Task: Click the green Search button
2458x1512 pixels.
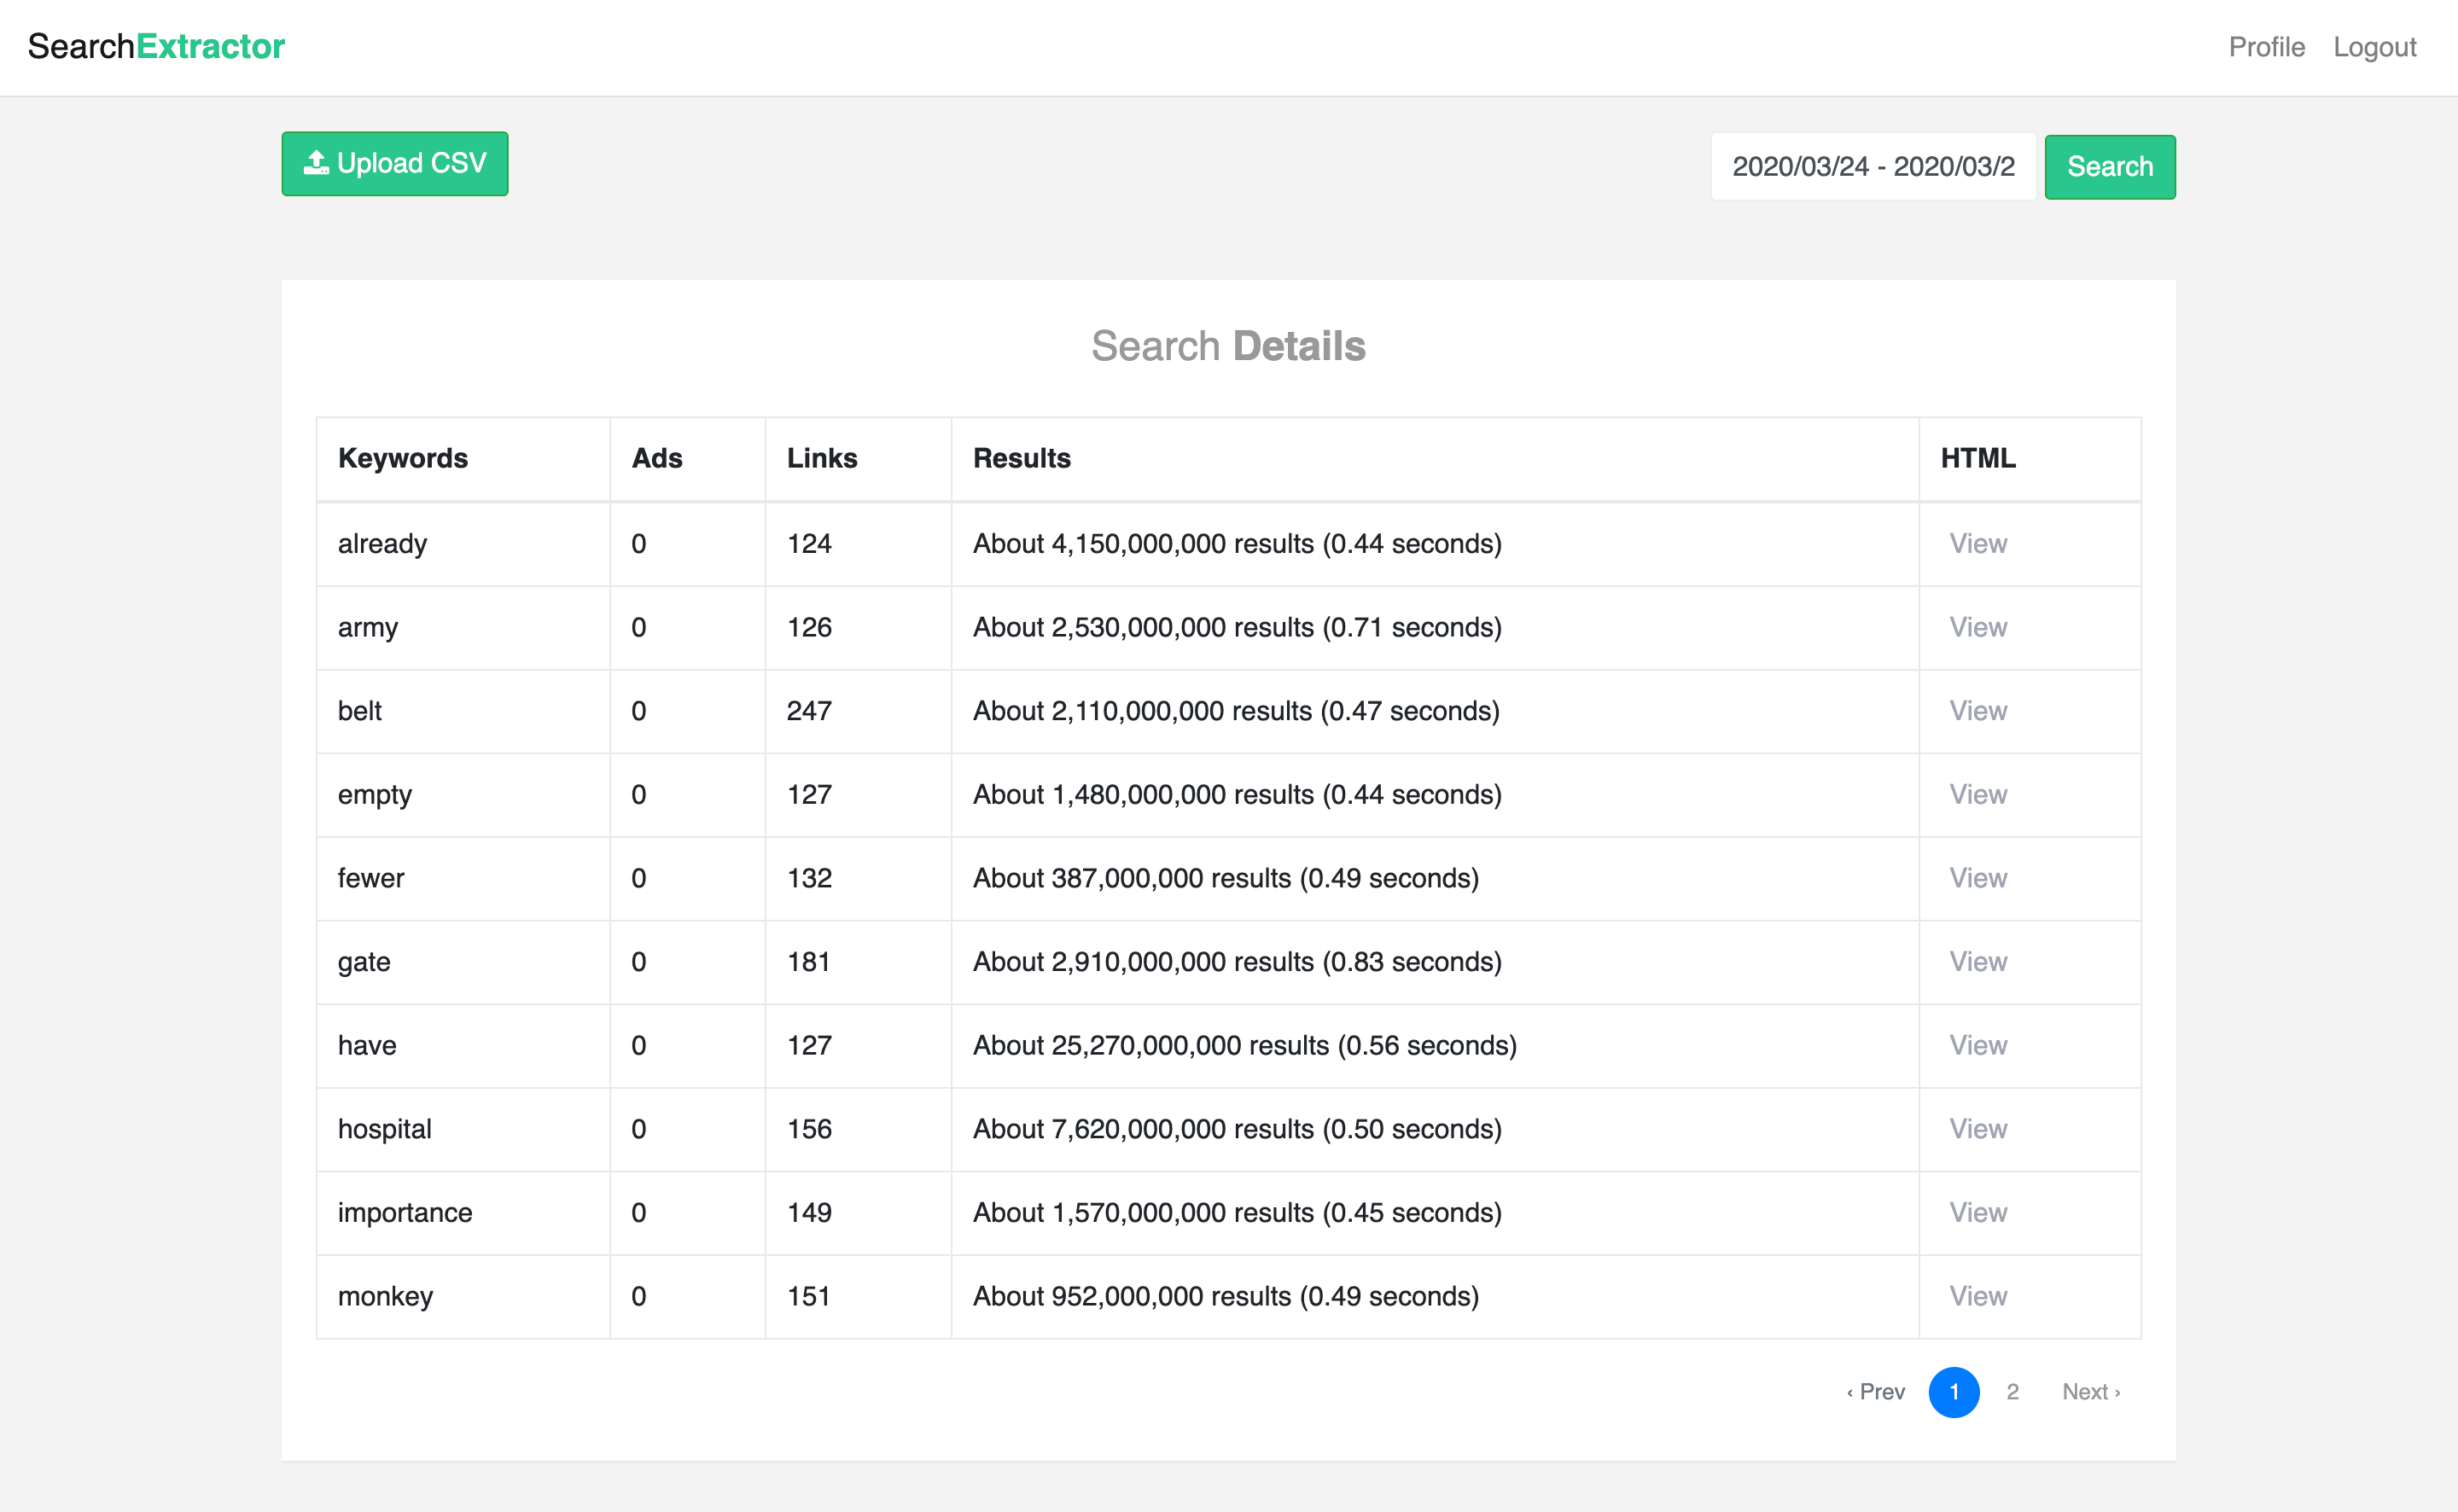Action: [x=2109, y=167]
